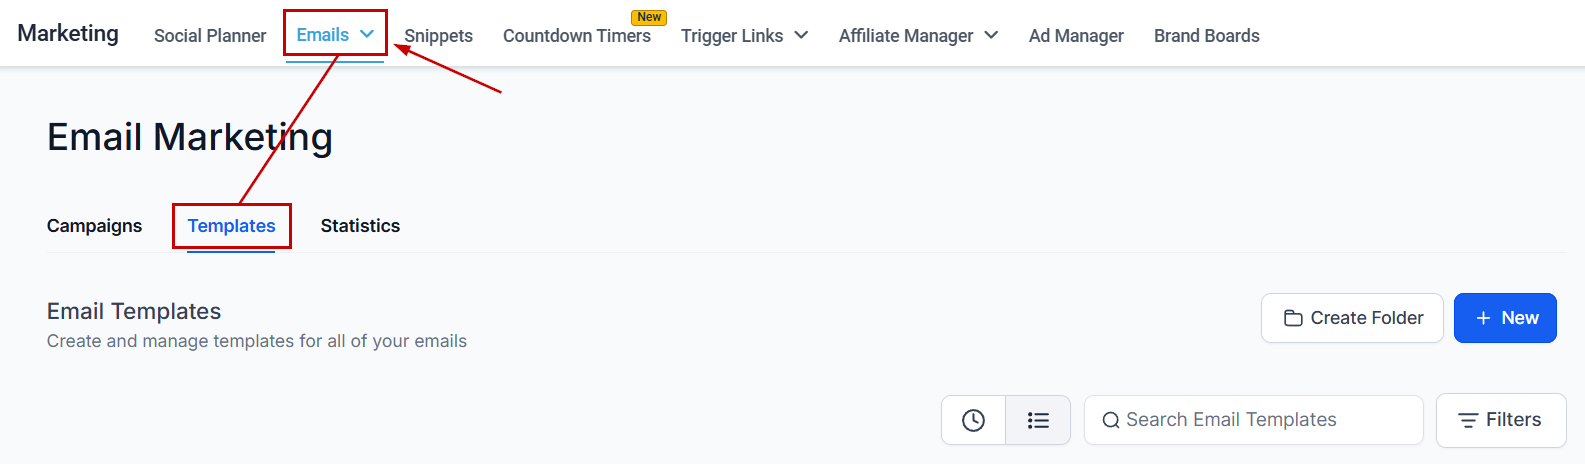Click the Filters lines icon
This screenshot has height=464, width=1585.
(x=1468, y=421)
